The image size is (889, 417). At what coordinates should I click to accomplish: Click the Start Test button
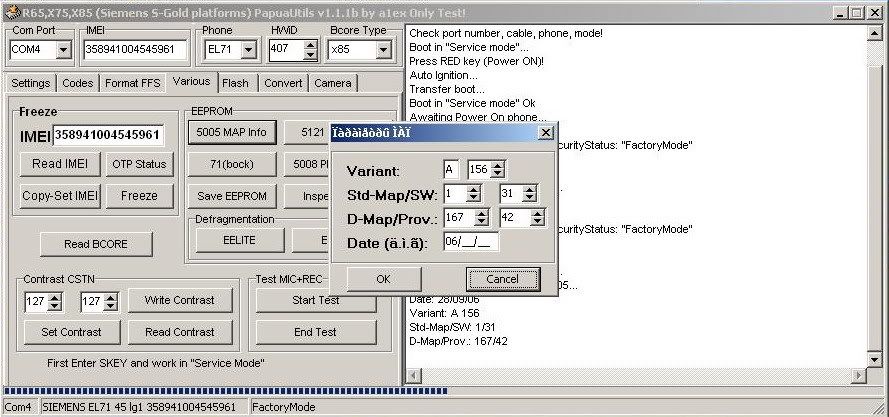[316, 300]
